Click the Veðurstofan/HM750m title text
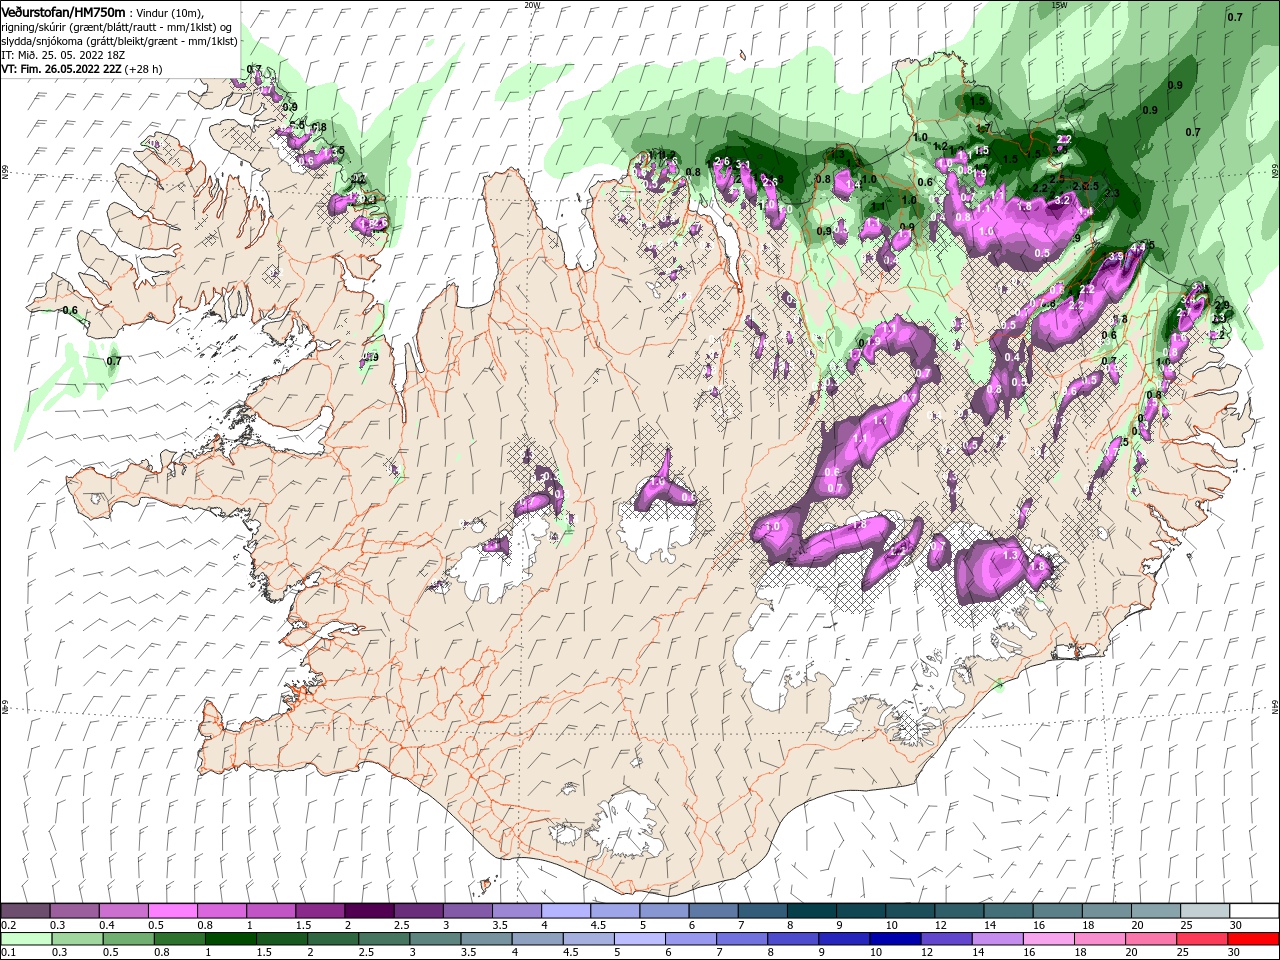This screenshot has width=1280, height=960. tap(63, 12)
